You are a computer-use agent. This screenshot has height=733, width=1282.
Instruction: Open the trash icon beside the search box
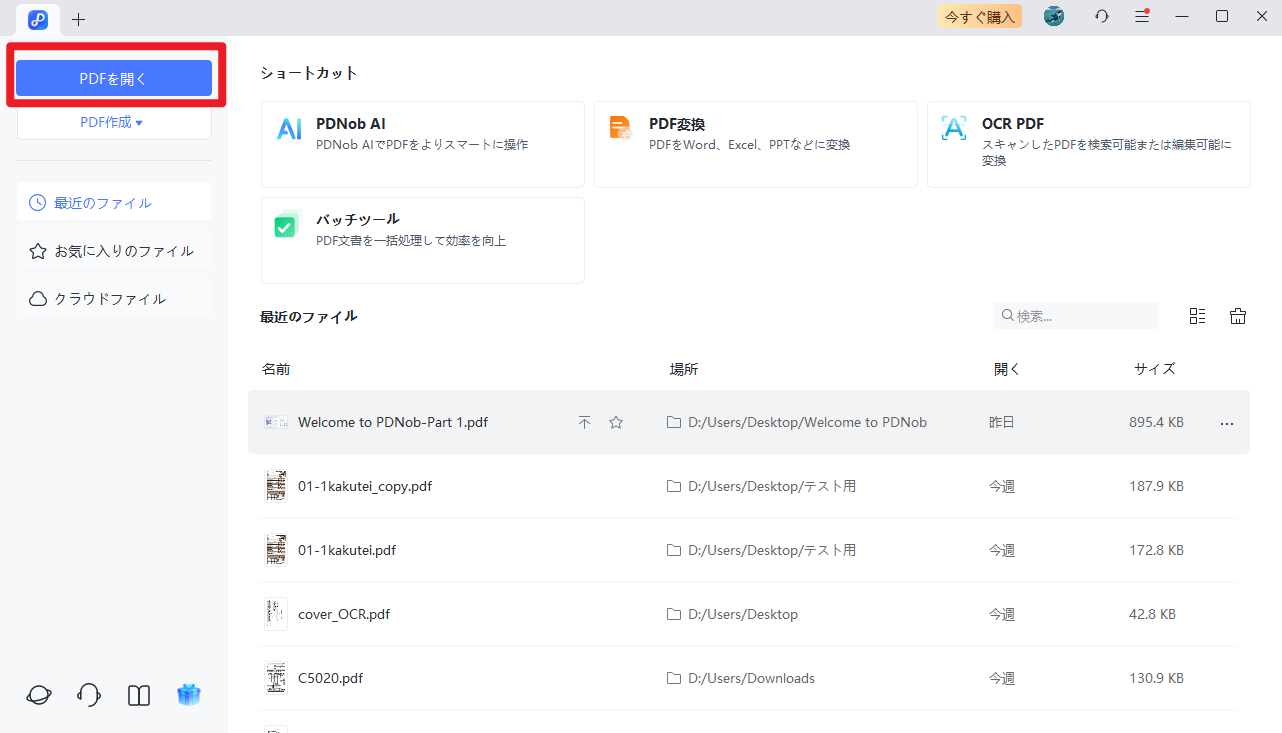[x=1237, y=315]
